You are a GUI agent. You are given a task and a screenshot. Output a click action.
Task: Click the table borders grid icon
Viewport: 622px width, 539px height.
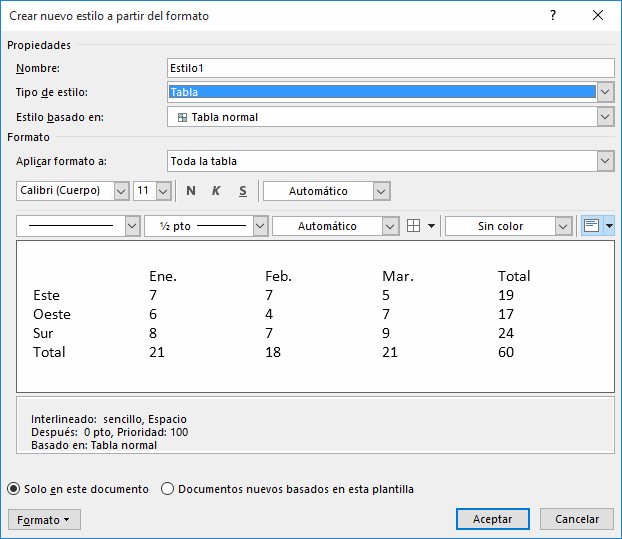[x=414, y=226]
